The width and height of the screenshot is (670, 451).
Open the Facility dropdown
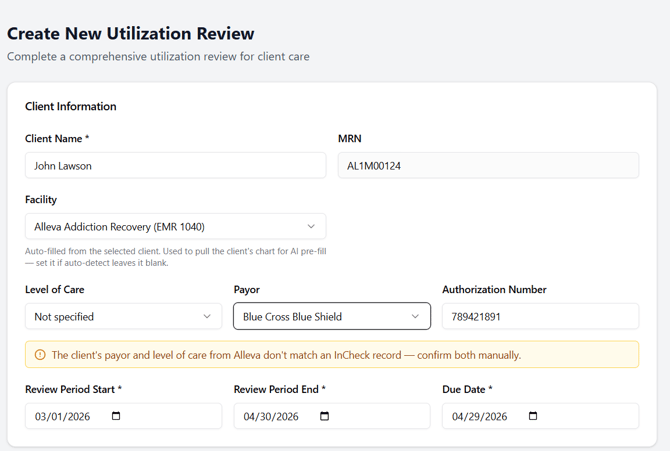pyautogui.click(x=176, y=226)
